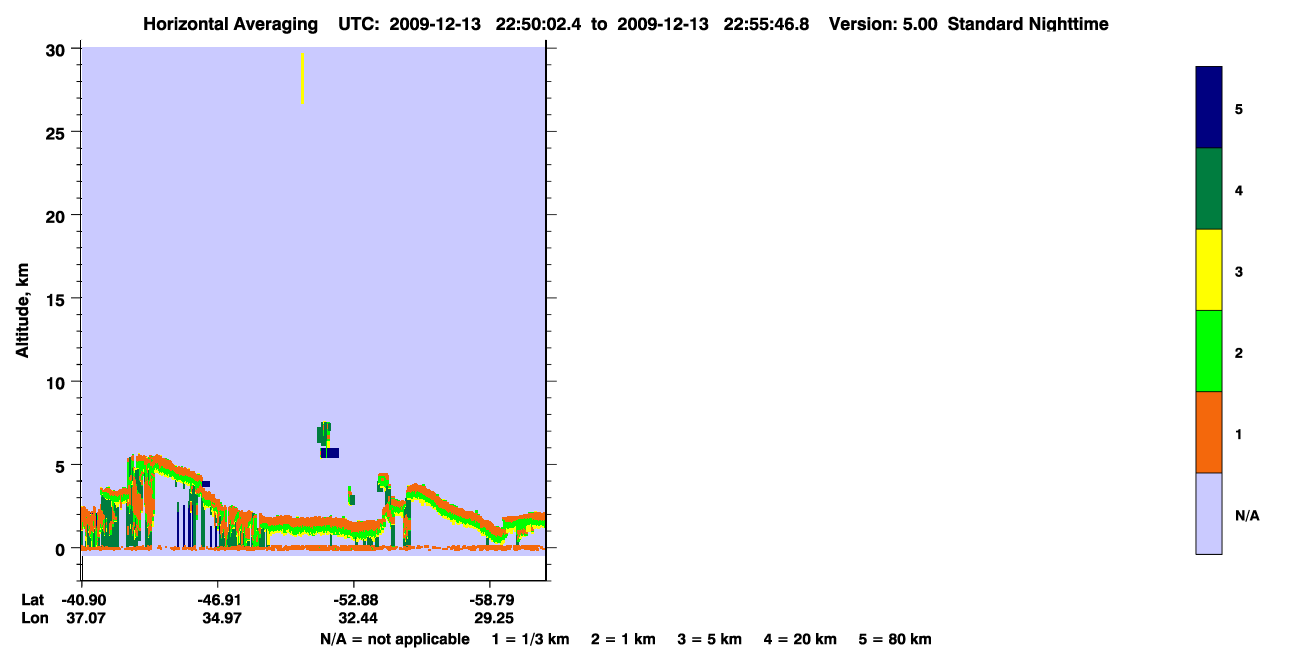Click the 'Lon' row label

tap(33, 618)
